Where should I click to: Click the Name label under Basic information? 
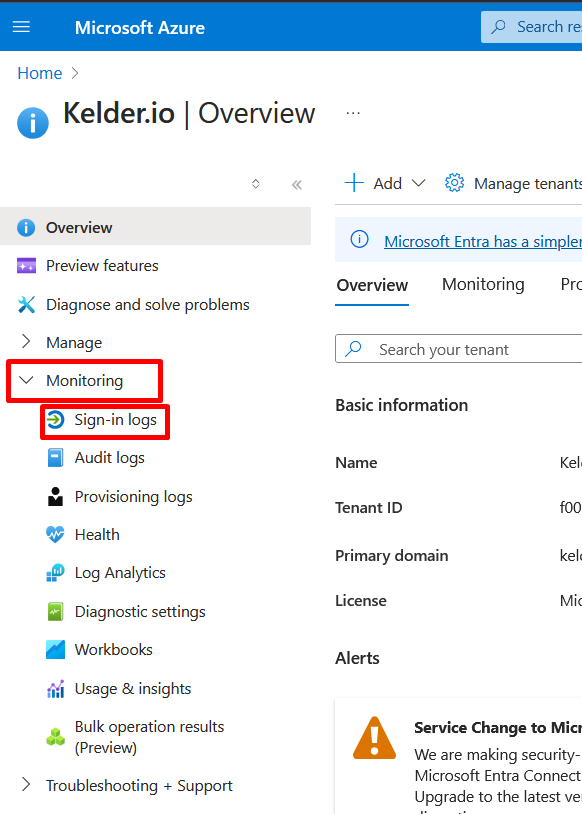click(356, 463)
